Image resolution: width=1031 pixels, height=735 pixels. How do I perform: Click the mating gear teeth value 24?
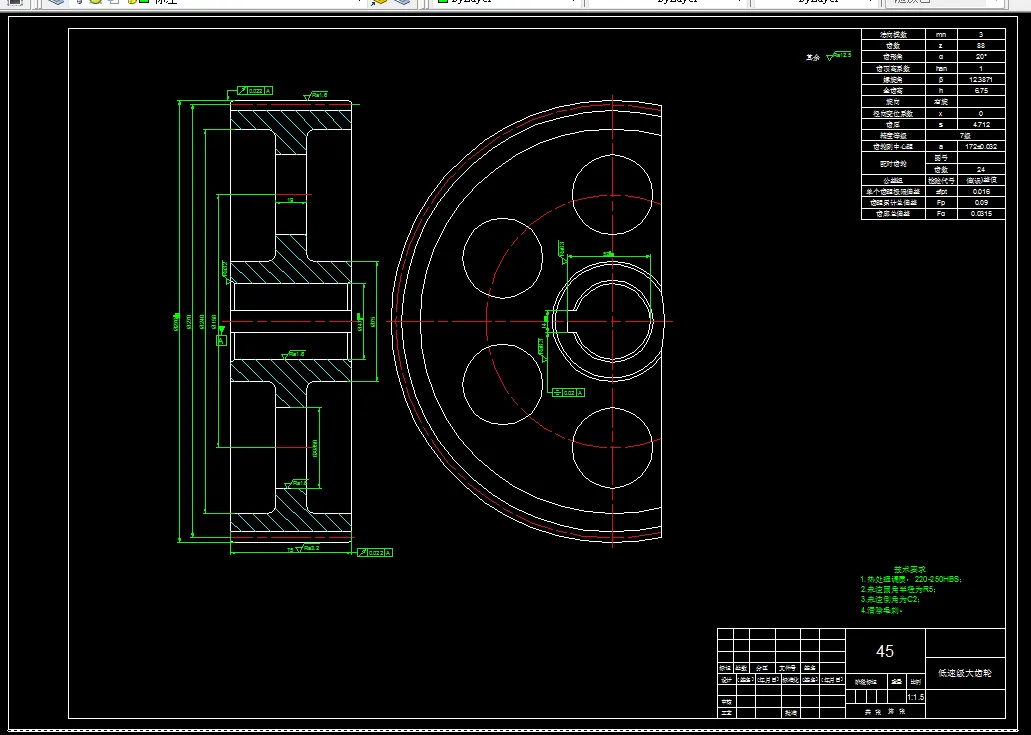click(x=981, y=170)
